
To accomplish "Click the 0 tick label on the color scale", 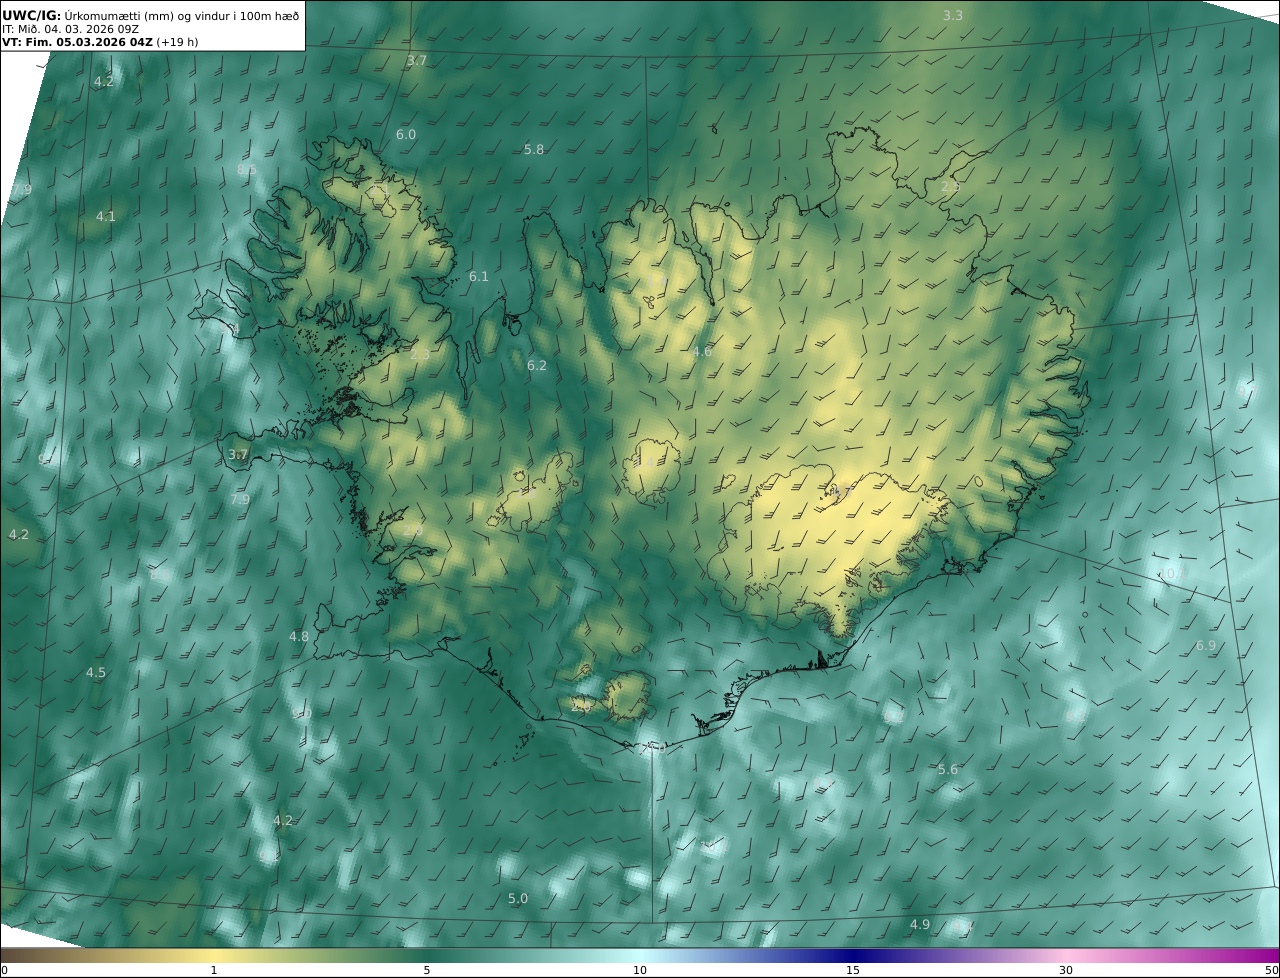I will pyautogui.click(x=4, y=970).
